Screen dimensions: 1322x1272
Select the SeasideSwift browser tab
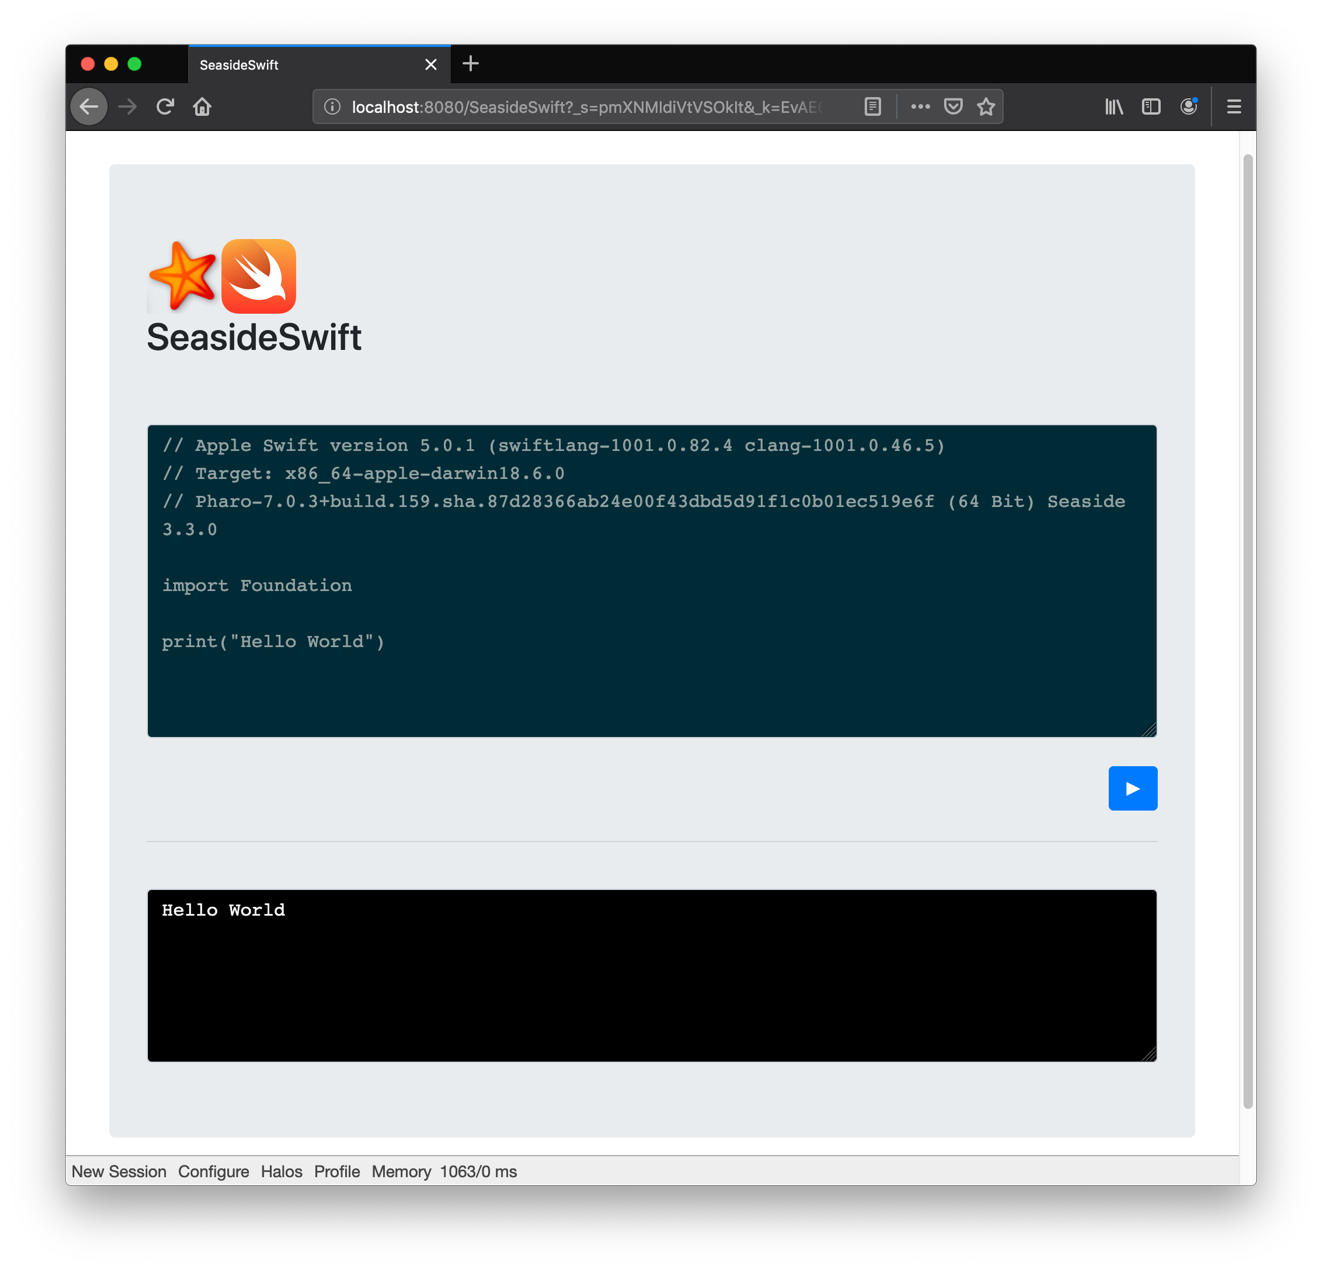pyautogui.click(x=319, y=64)
